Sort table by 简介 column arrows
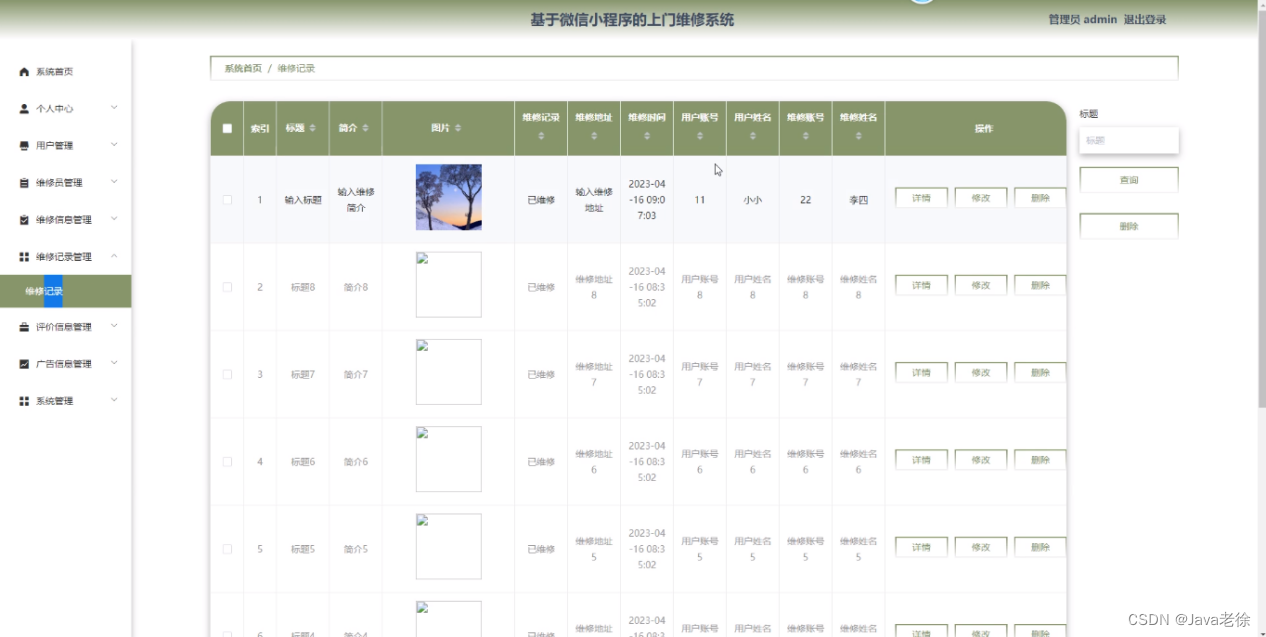1266x637 pixels. [x=365, y=128]
